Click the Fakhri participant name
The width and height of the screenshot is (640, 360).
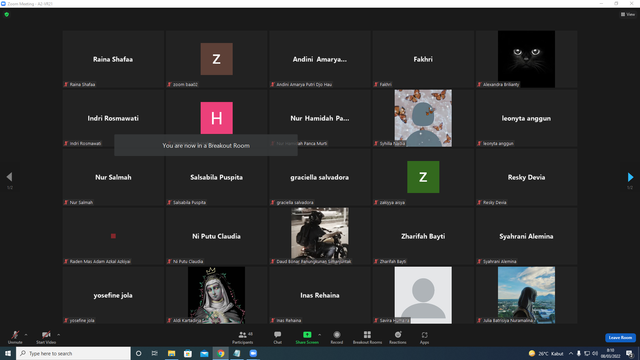click(x=423, y=59)
